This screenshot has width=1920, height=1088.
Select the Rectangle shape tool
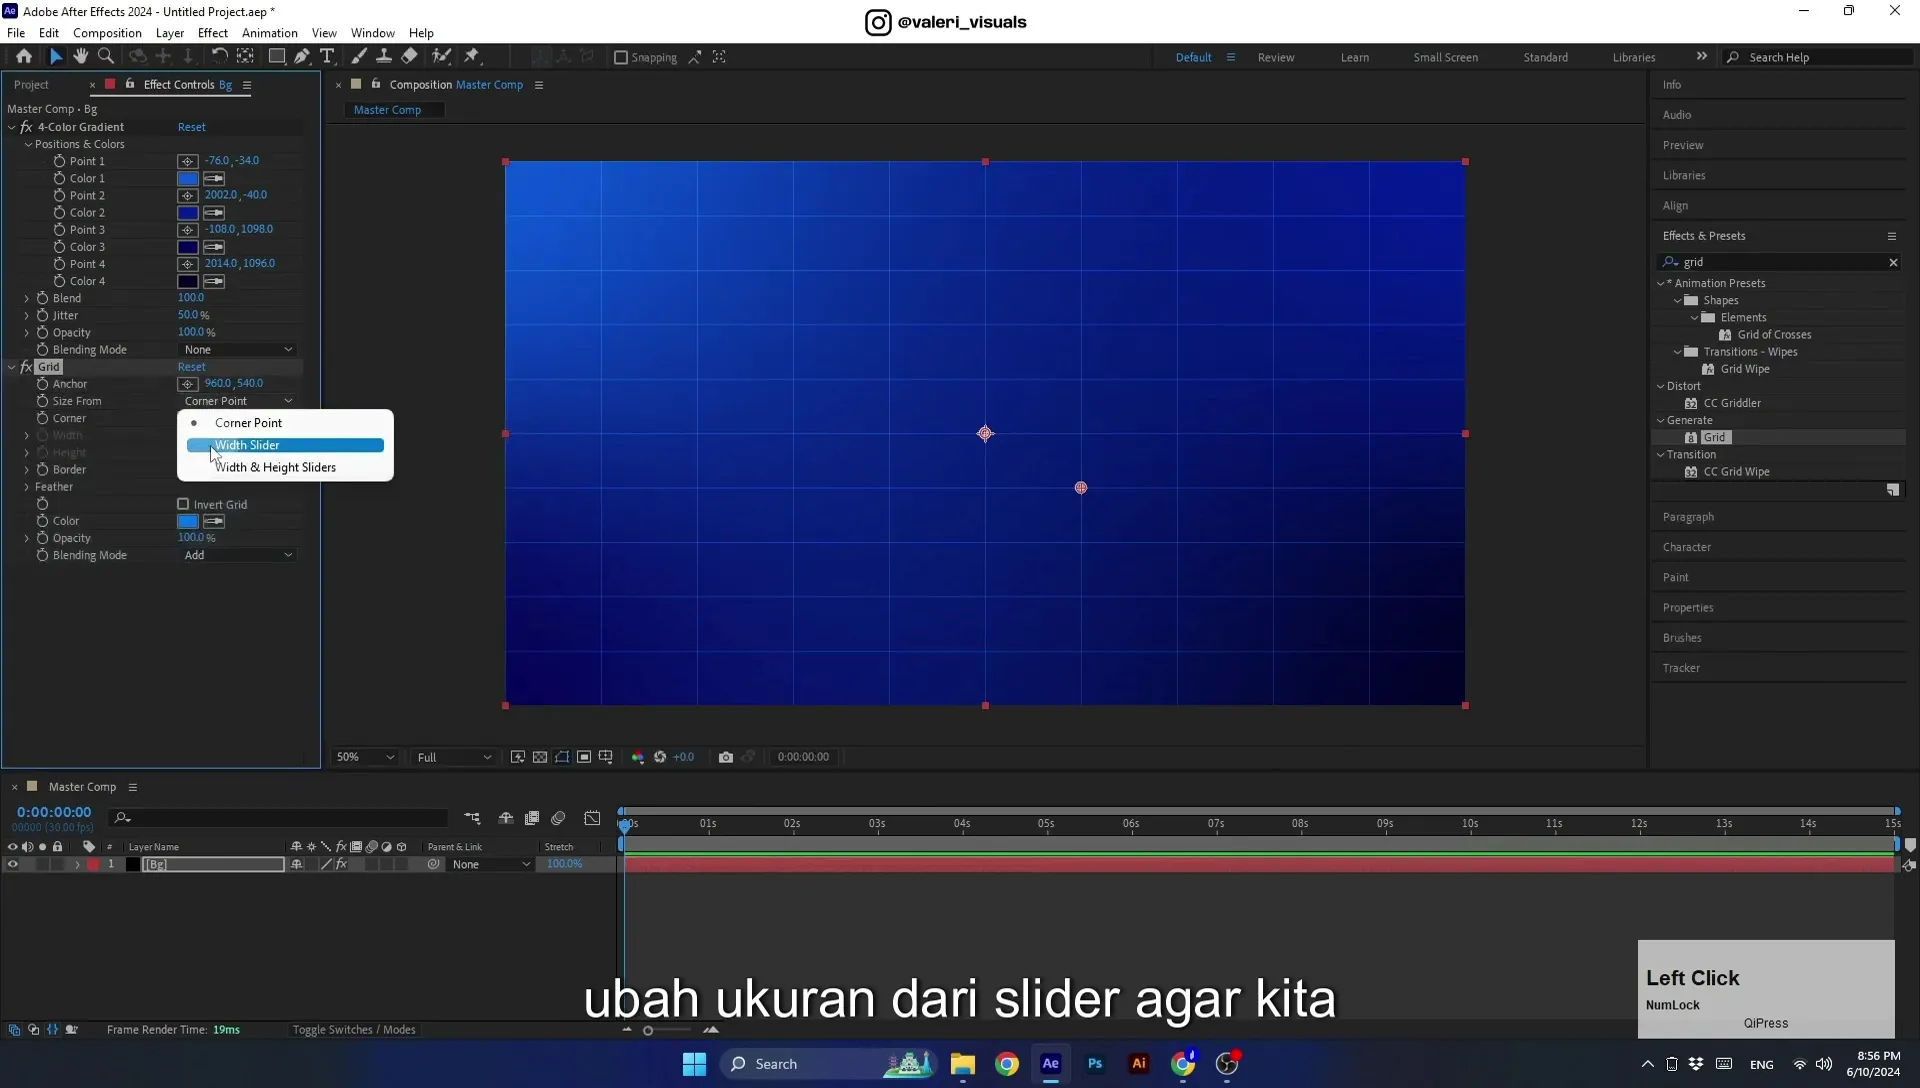276,57
